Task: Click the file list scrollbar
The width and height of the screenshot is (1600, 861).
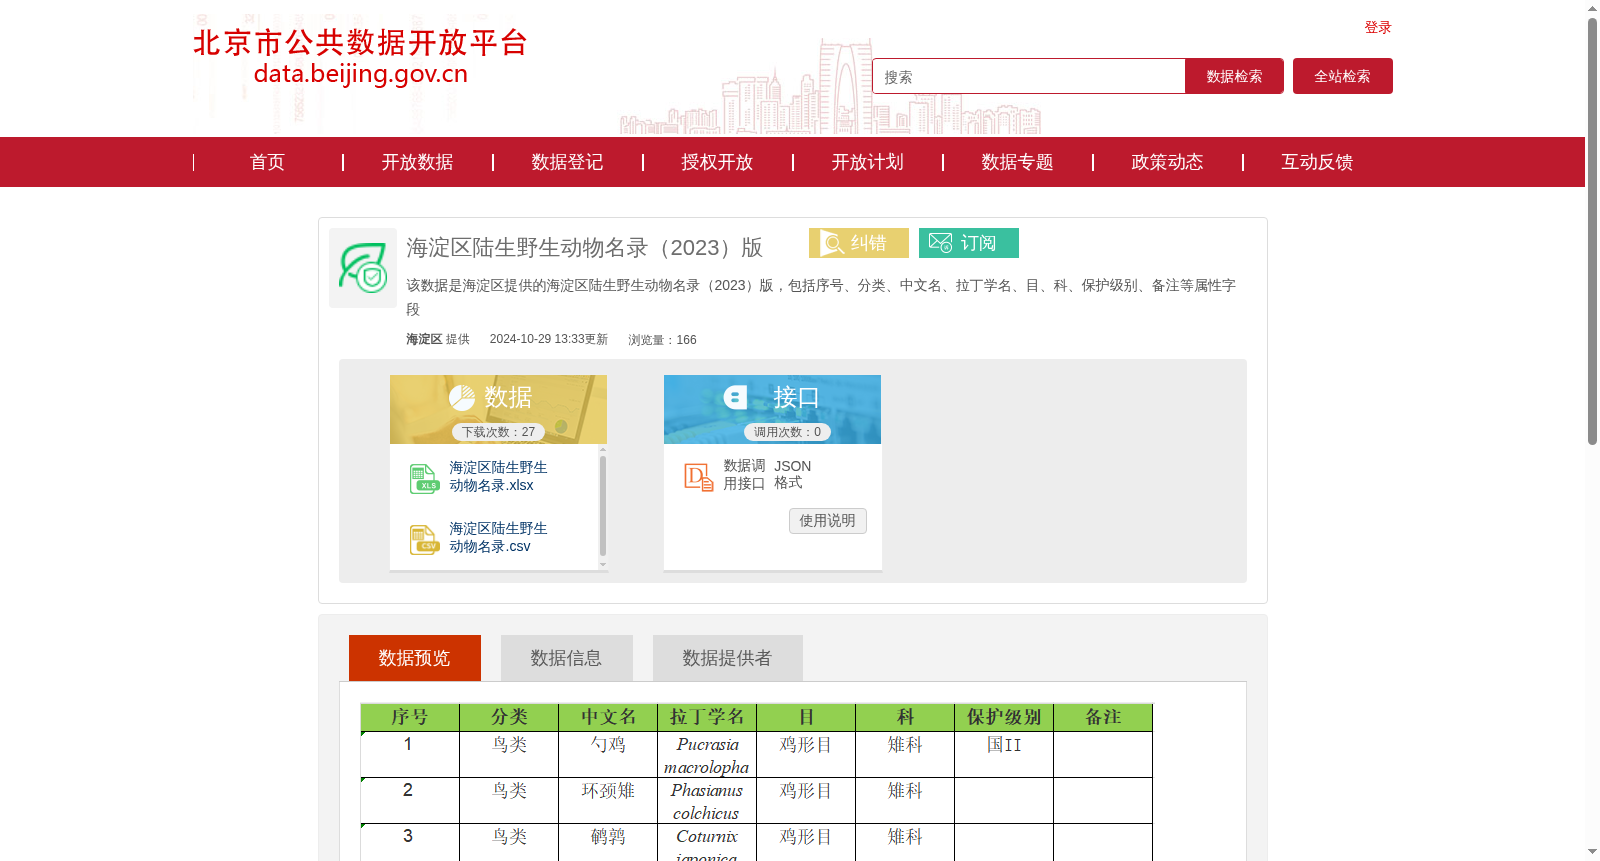Action: tap(603, 505)
